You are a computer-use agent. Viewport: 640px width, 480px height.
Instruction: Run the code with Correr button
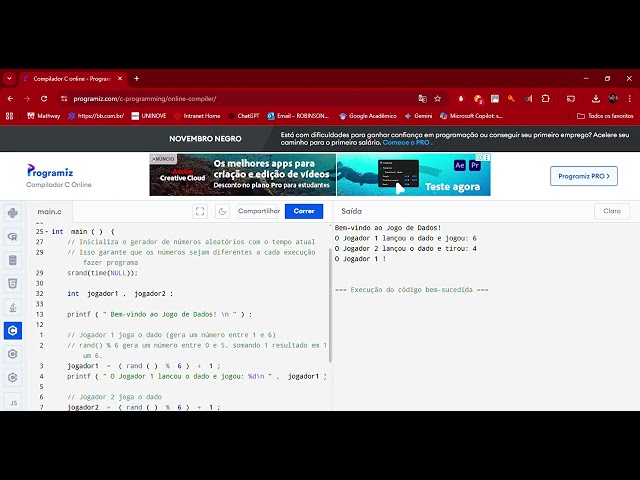pos(304,211)
